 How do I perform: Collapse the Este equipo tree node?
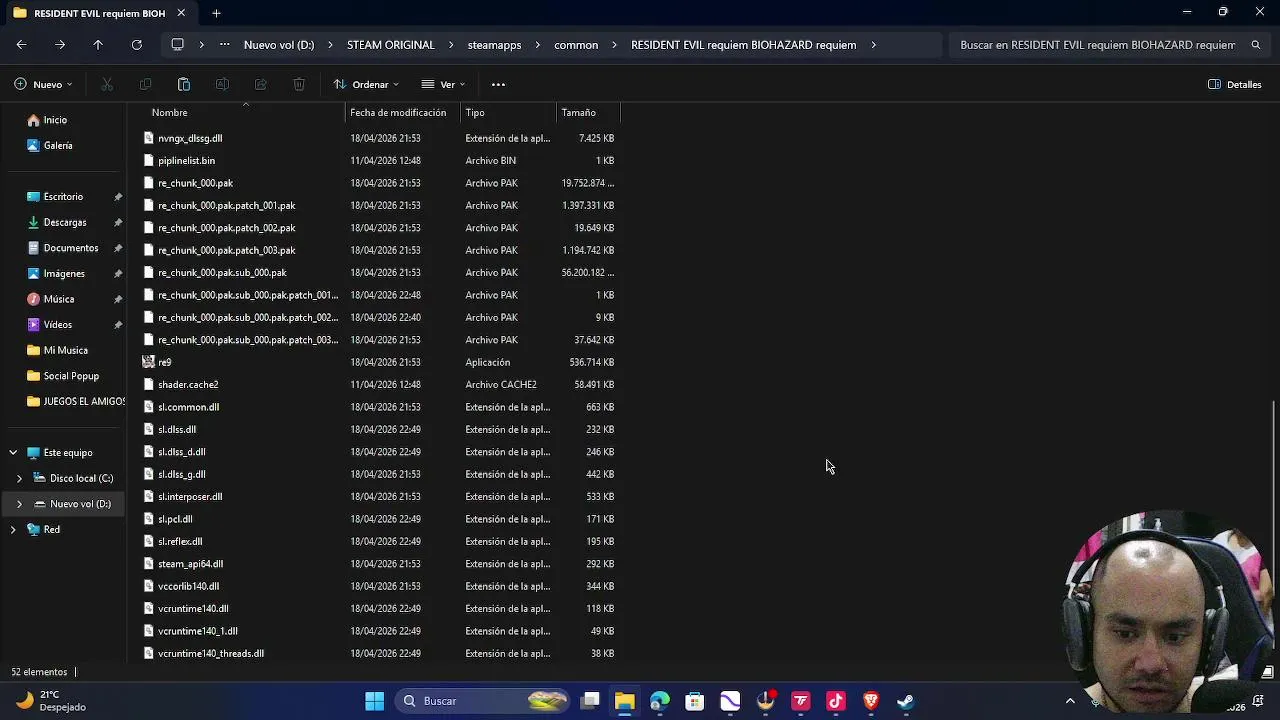click(x=13, y=452)
